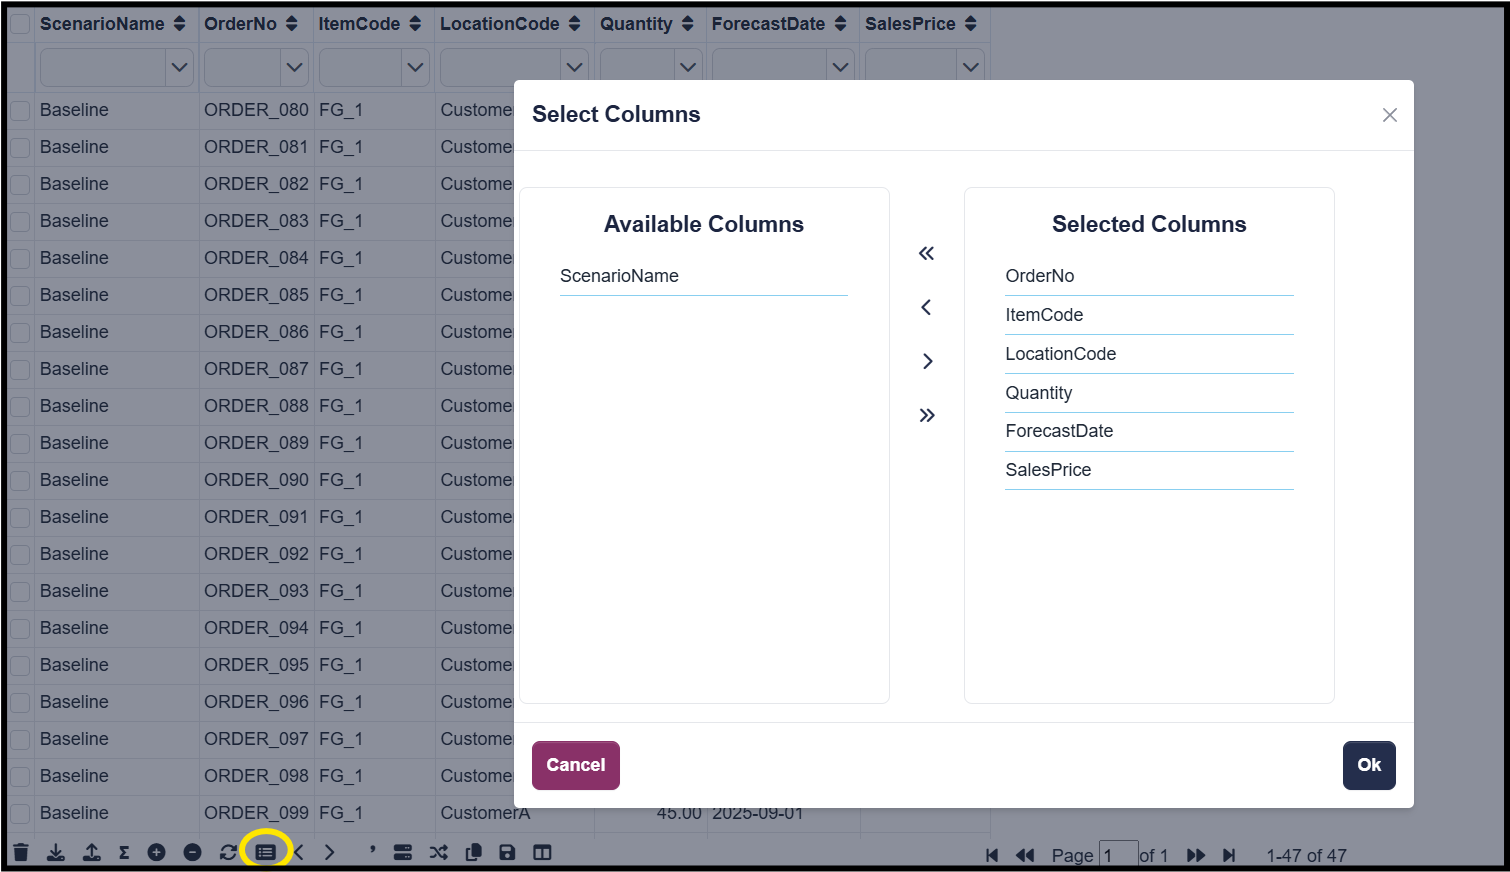The width and height of the screenshot is (1510, 872).
Task: Select the delete rows trash icon
Action: (x=22, y=852)
